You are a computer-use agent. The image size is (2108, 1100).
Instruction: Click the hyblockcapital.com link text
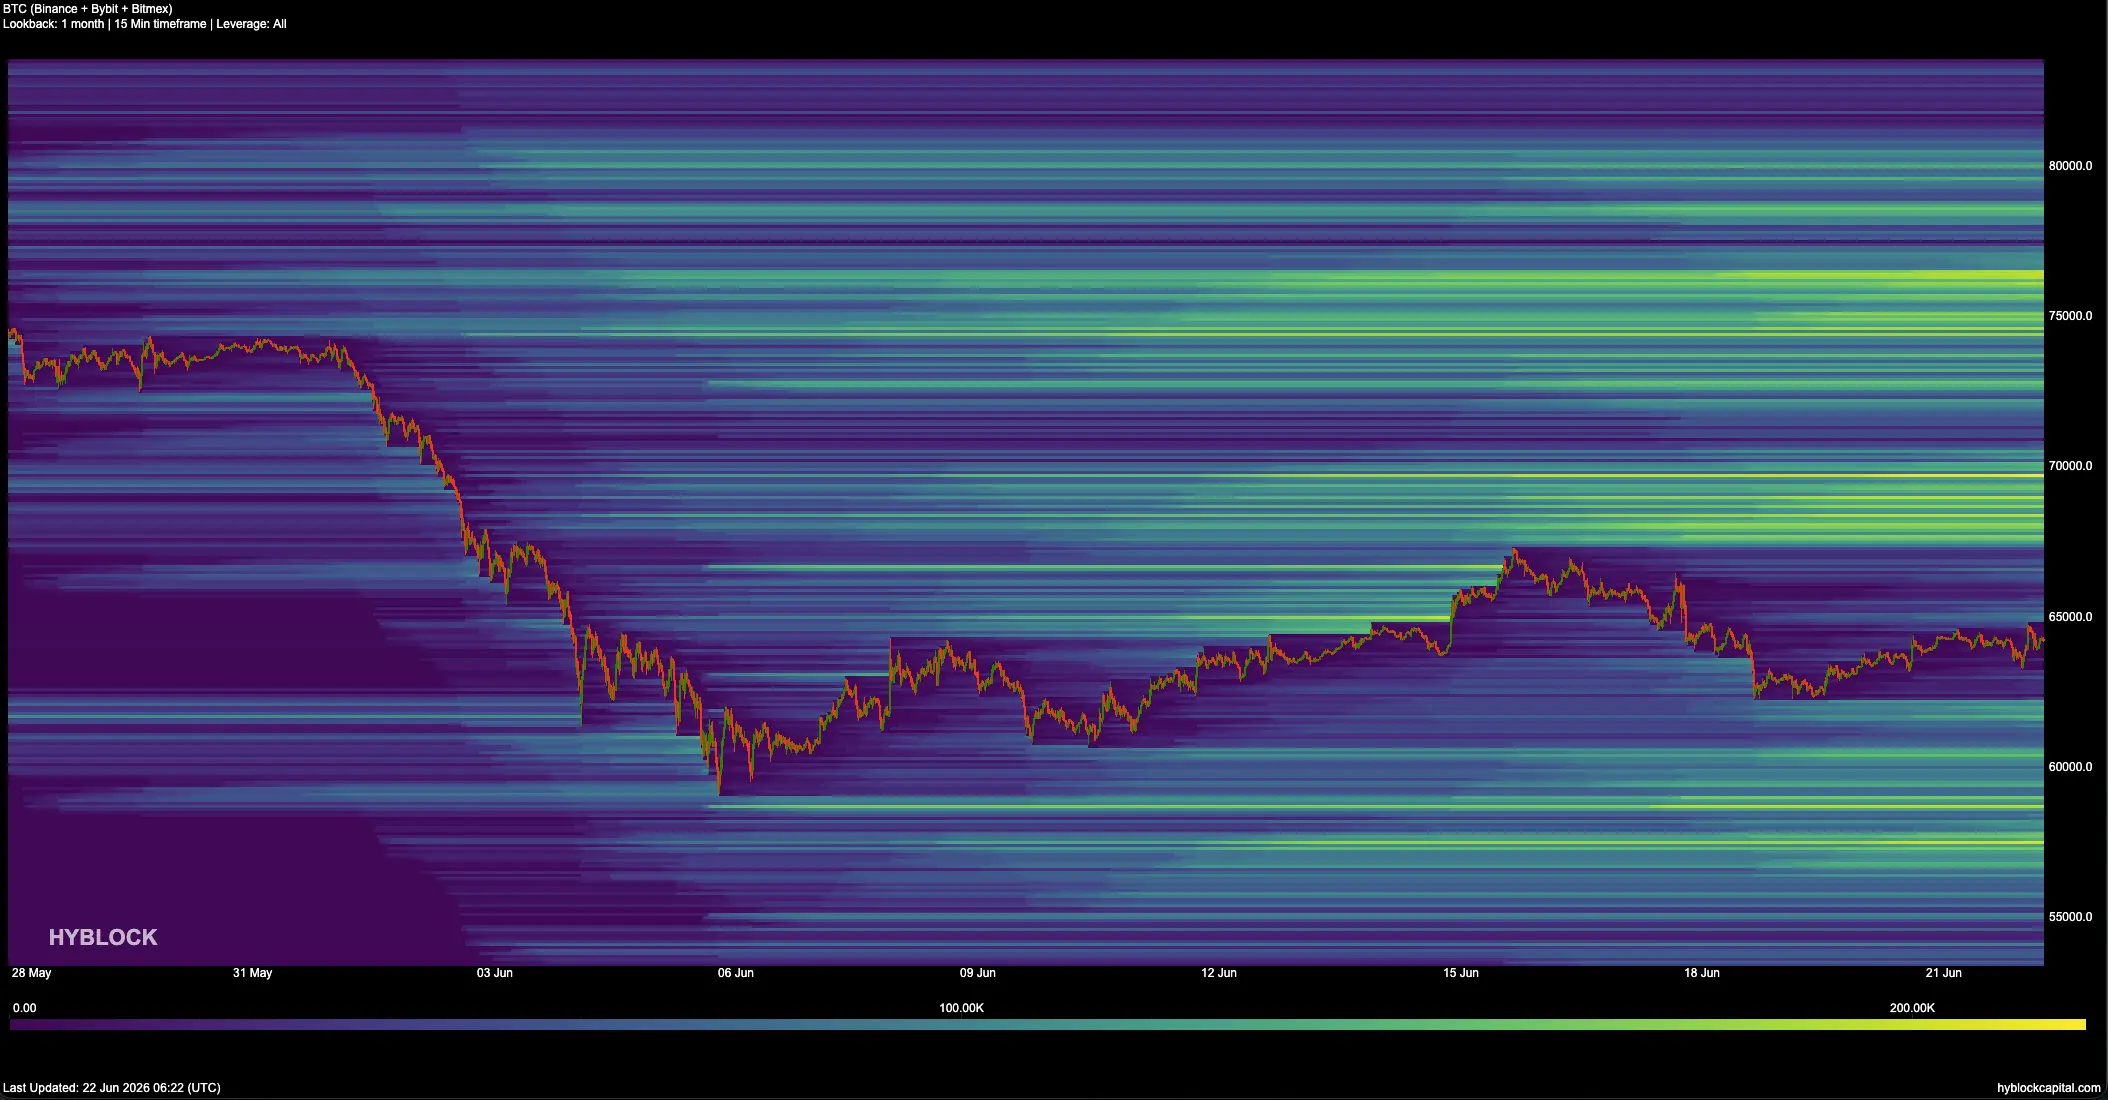point(2048,1087)
